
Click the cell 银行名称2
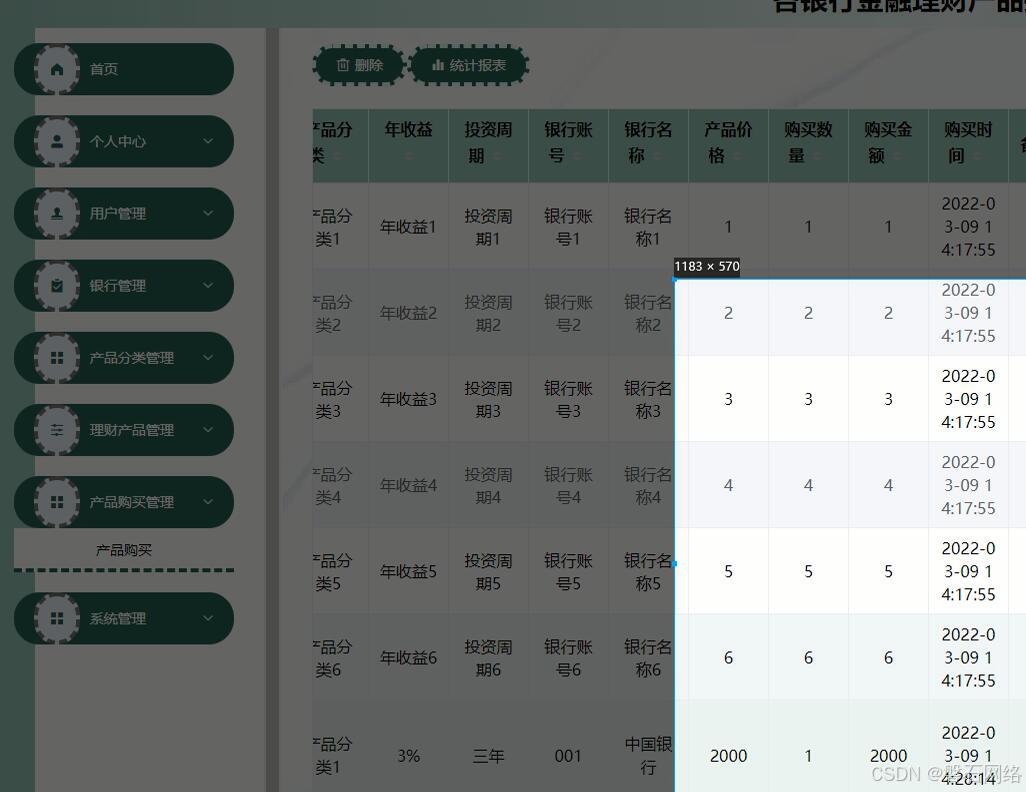(x=648, y=314)
